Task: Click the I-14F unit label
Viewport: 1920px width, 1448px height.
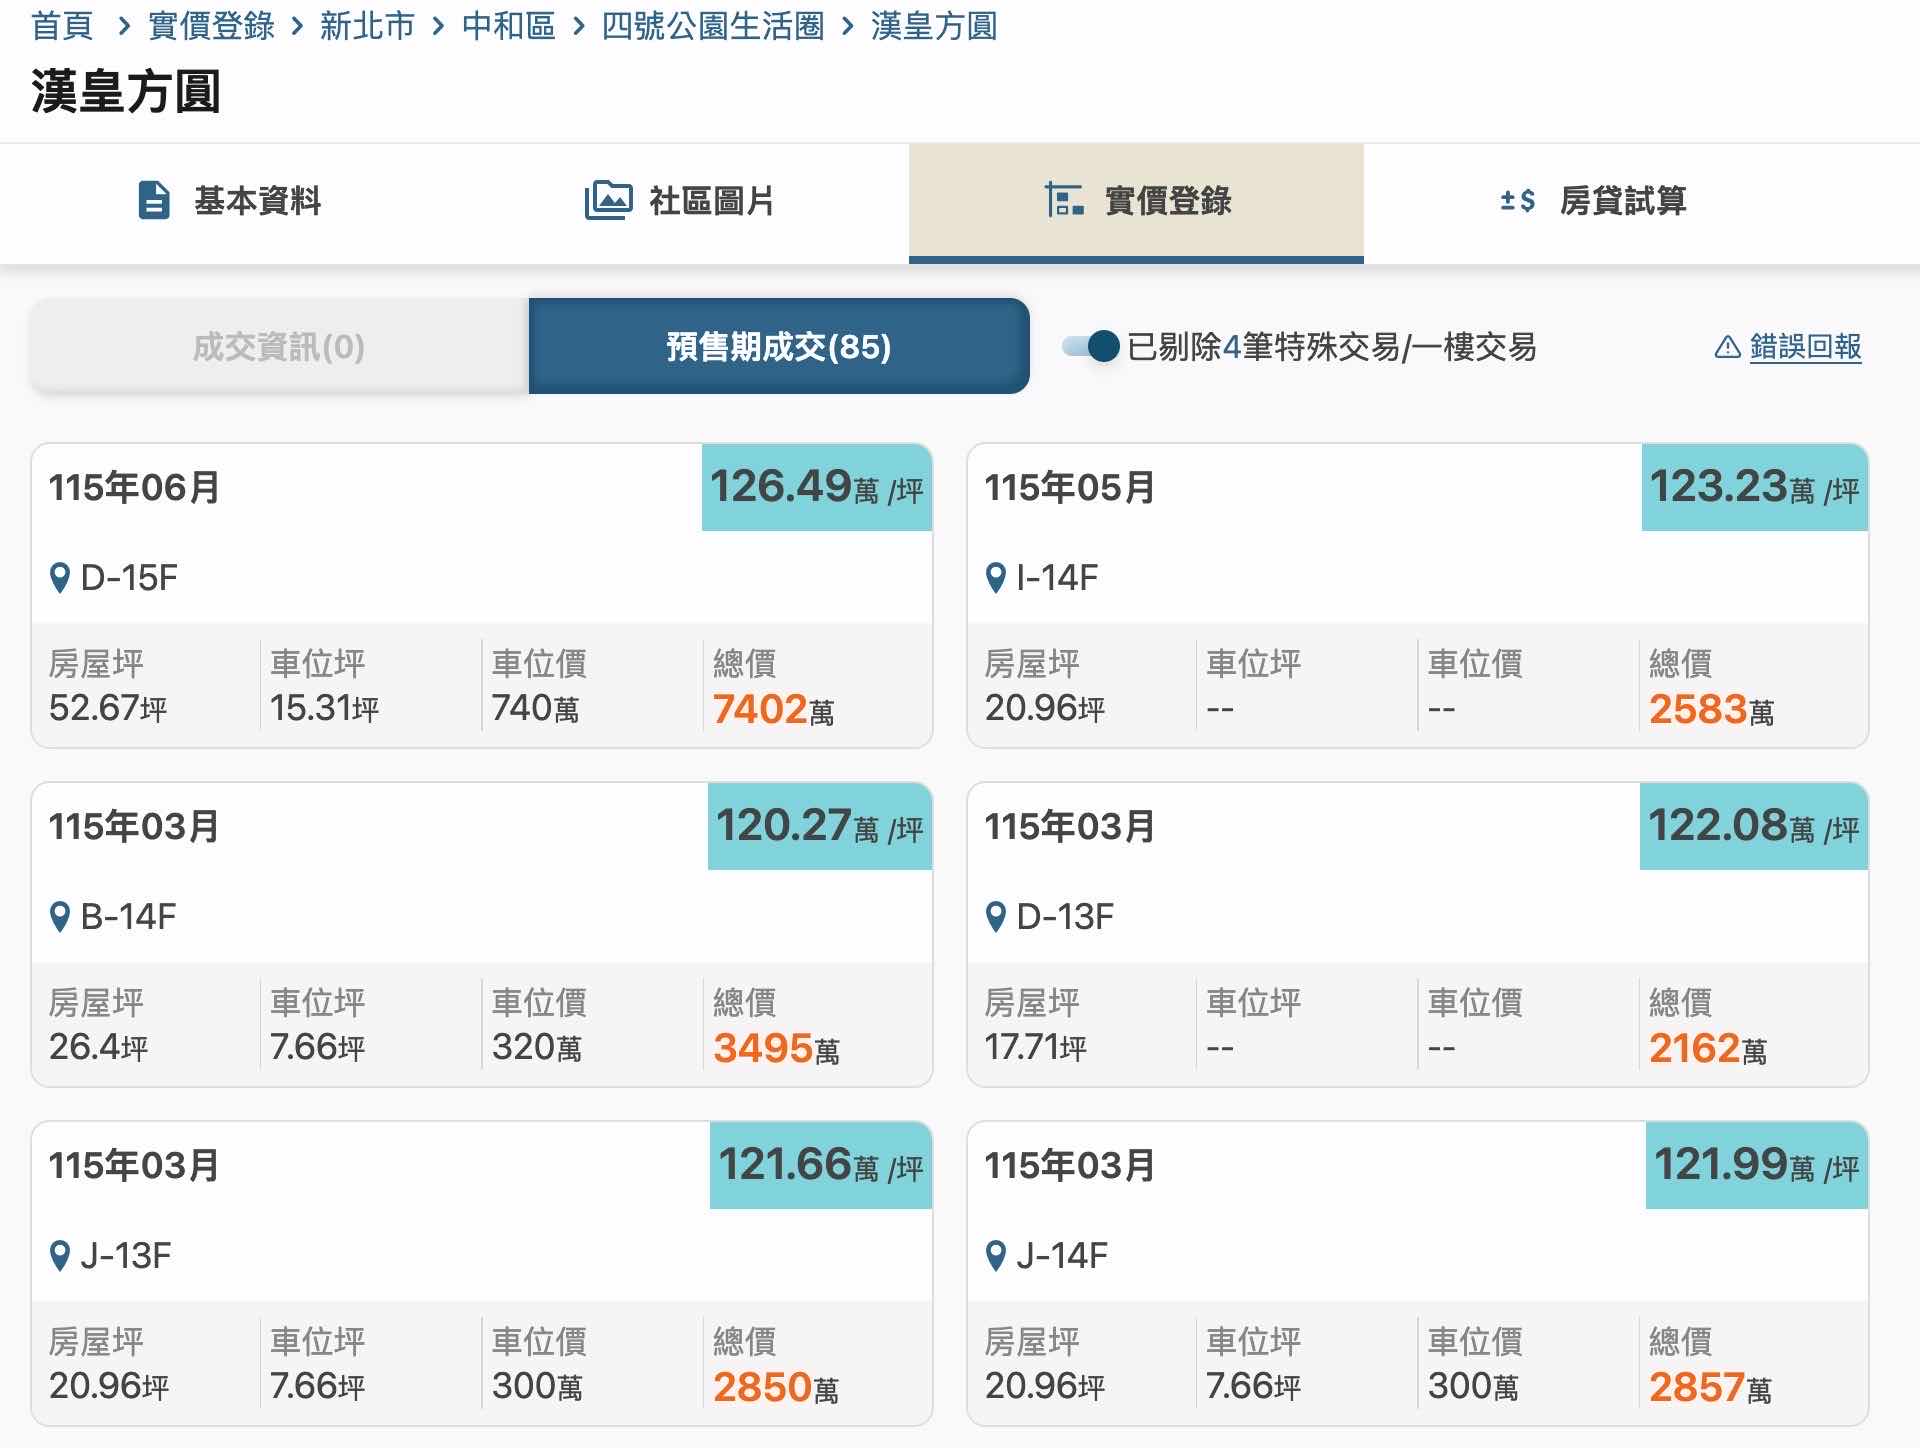Action: point(1057,578)
